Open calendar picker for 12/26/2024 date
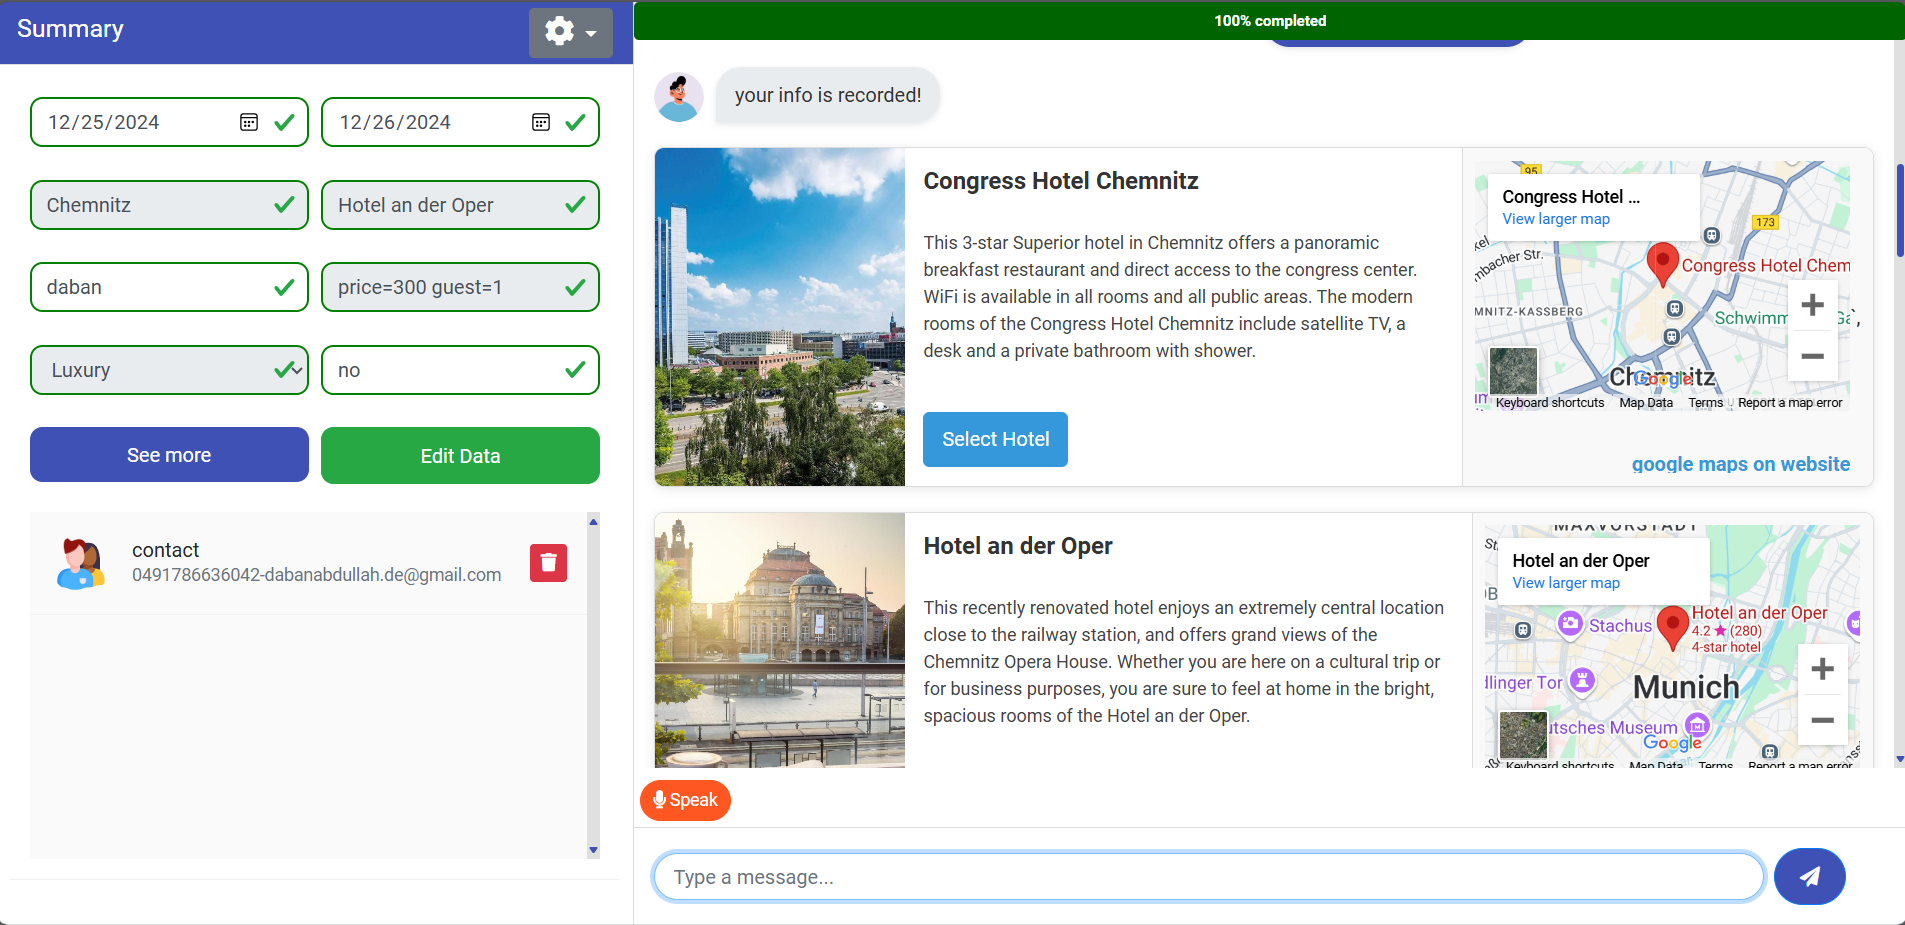This screenshot has width=1905, height=925. (541, 122)
